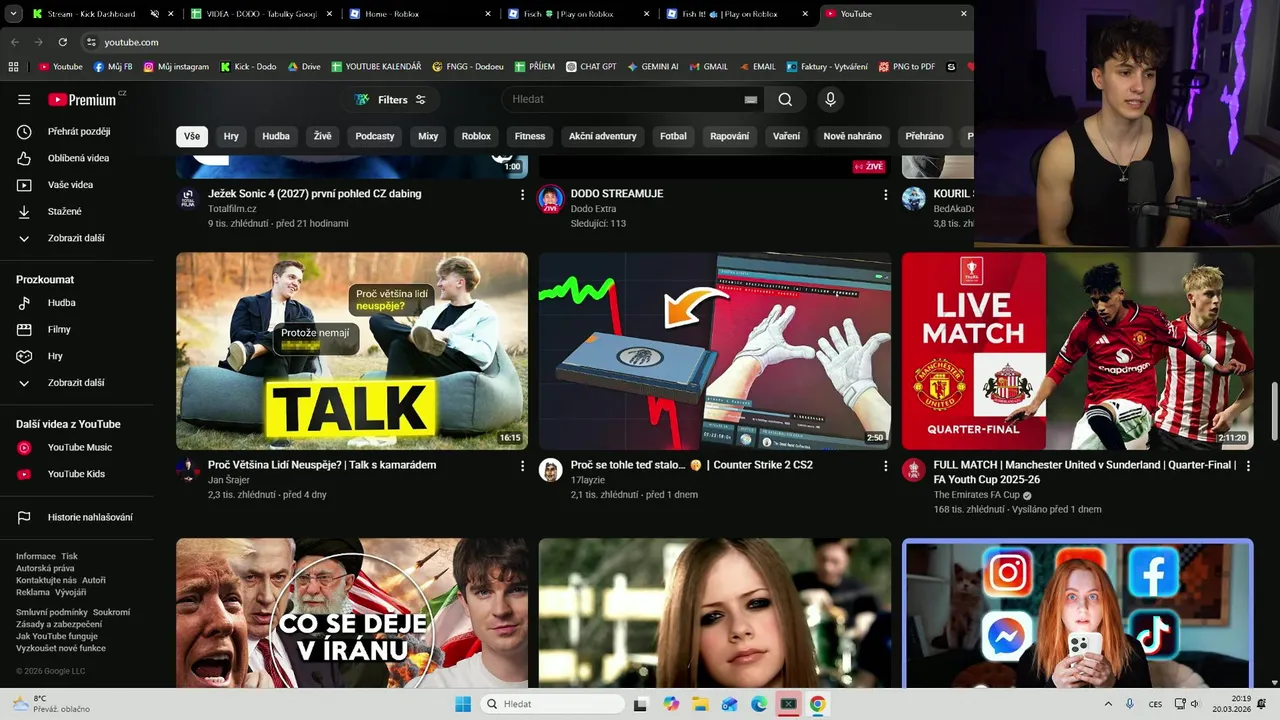Expand Zobrazit další under Stažené
Screen dimensions: 1280x720
tap(77, 238)
